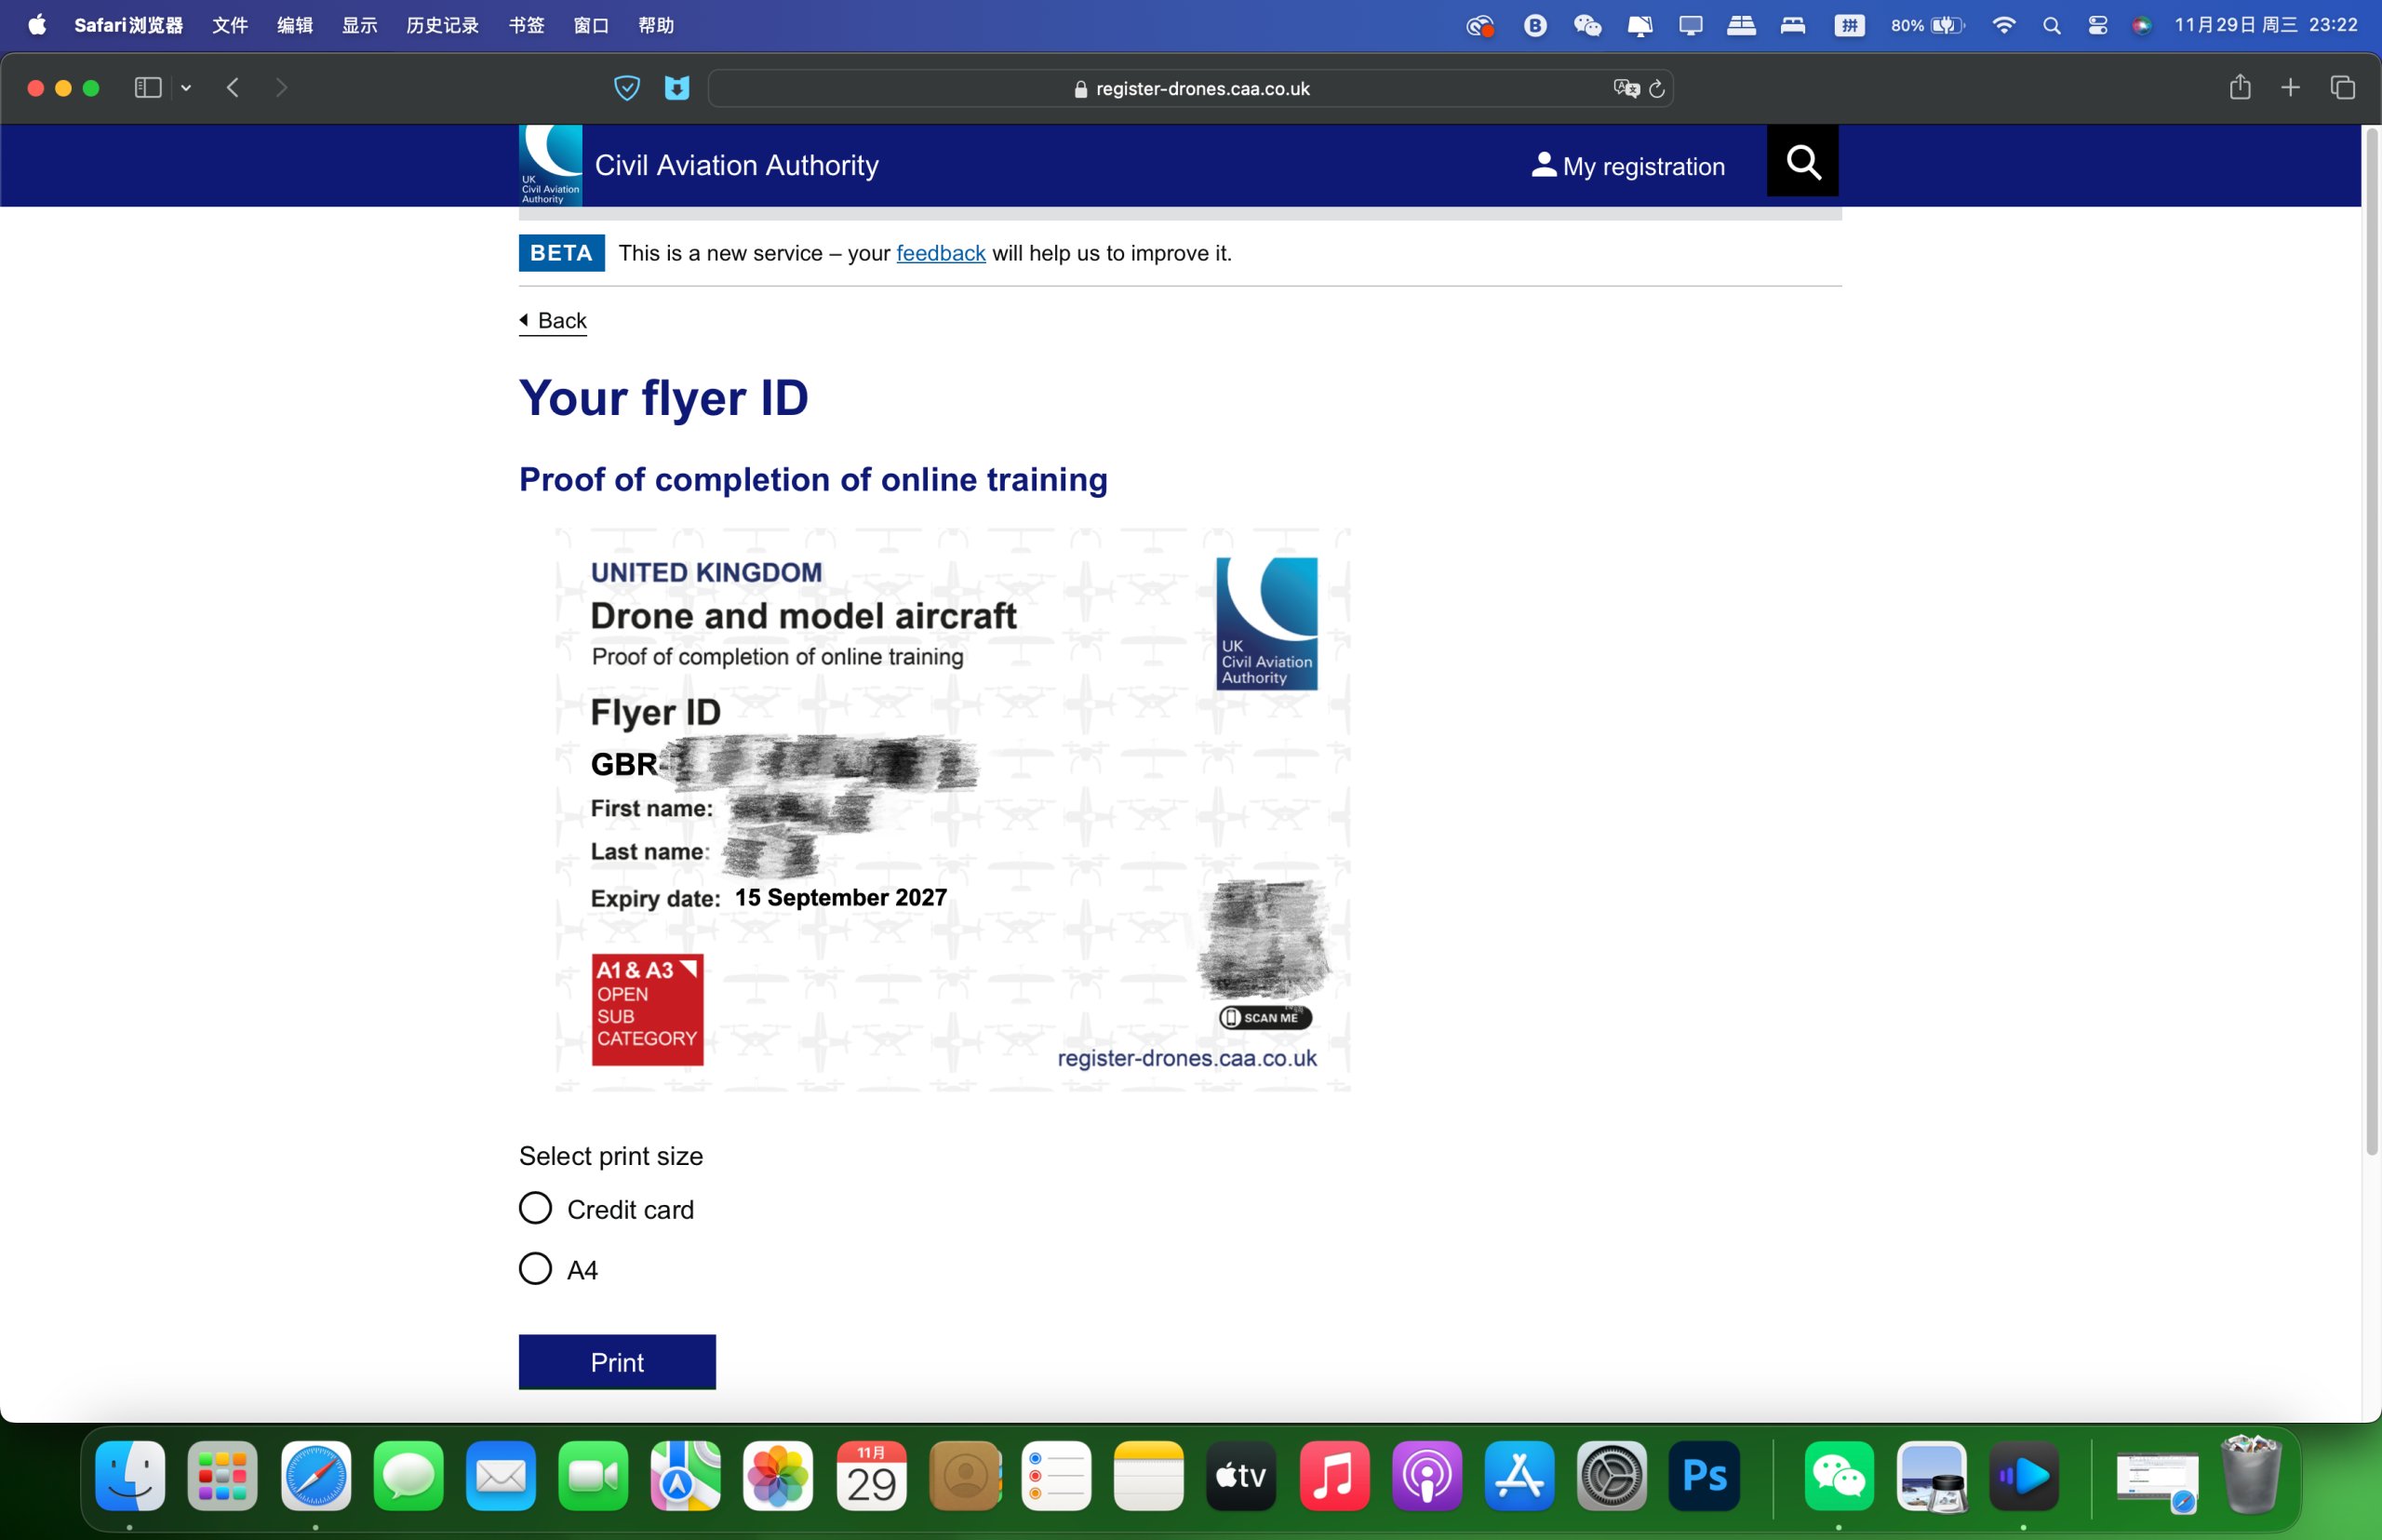Click the Wi-Fi status icon
Image resolution: width=2382 pixels, height=1540 pixels.
pyautogui.click(x=2003, y=26)
